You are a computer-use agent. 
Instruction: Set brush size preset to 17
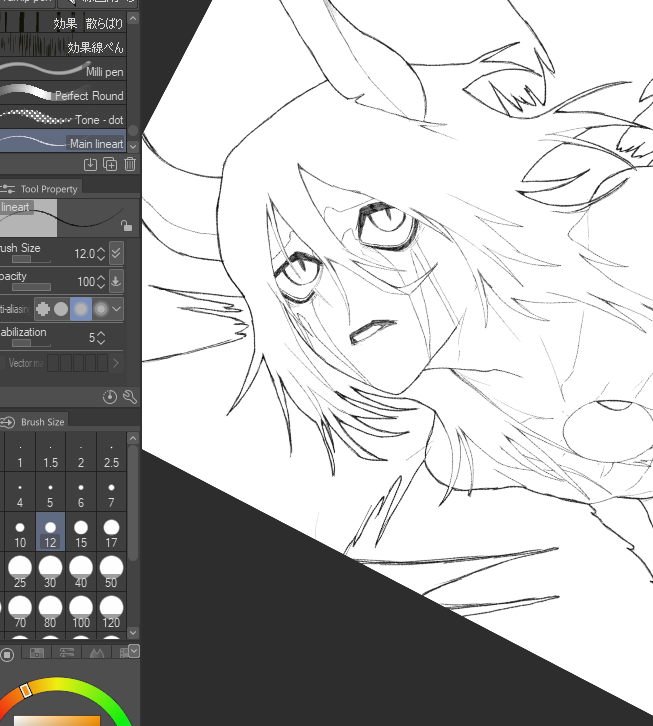click(x=111, y=534)
